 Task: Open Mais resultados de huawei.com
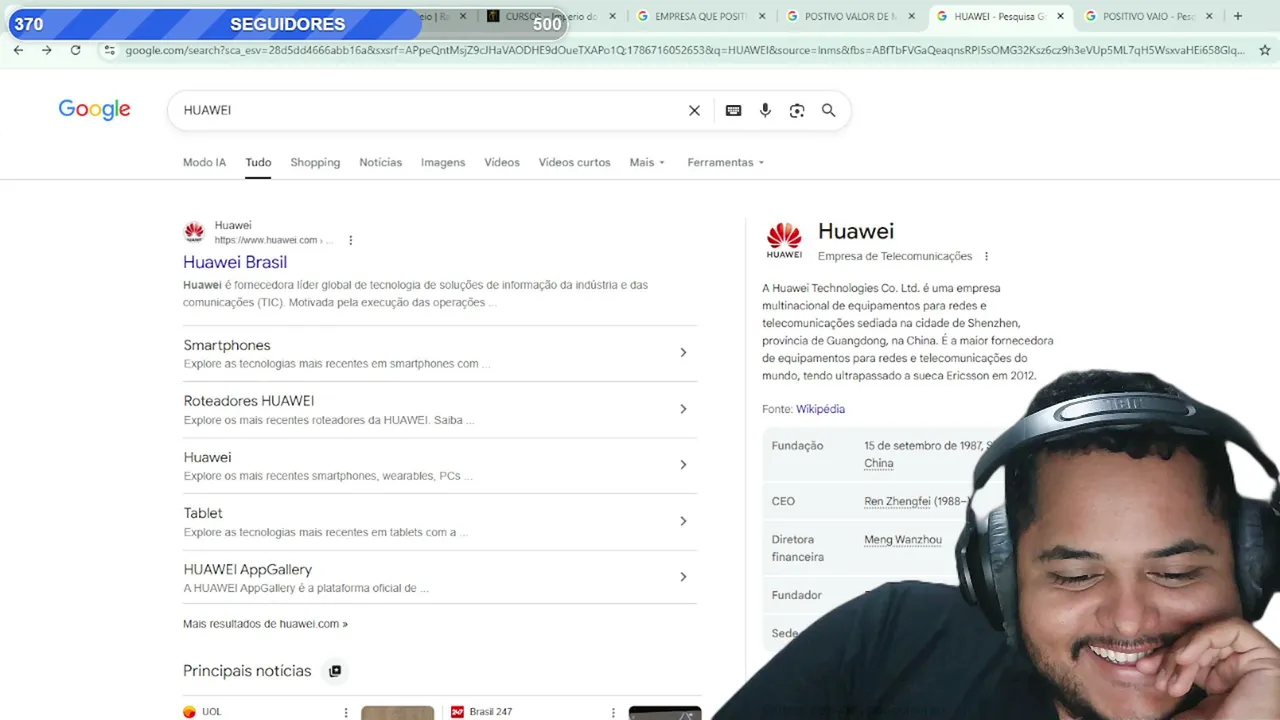tap(265, 624)
